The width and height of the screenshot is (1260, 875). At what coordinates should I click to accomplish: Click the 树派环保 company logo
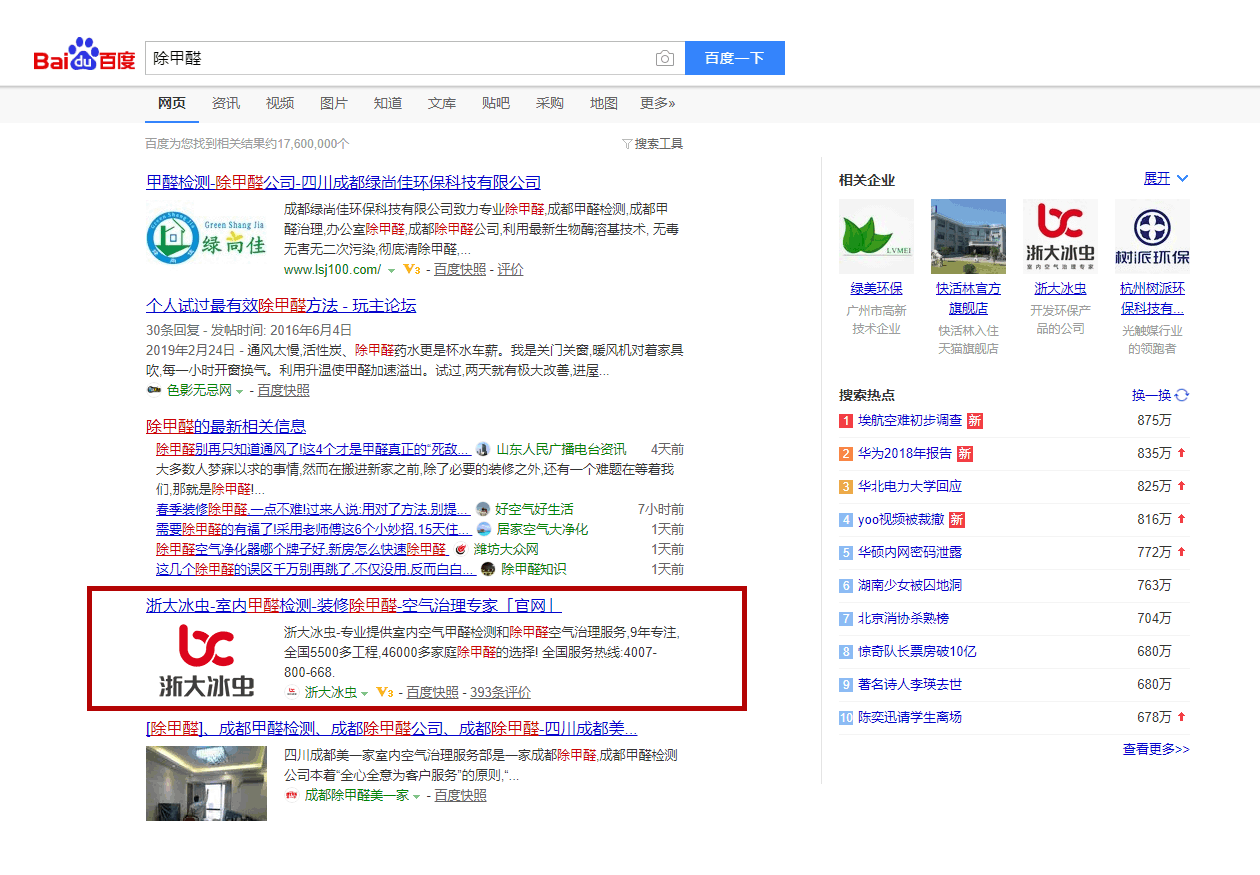[x=1152, y=236]
